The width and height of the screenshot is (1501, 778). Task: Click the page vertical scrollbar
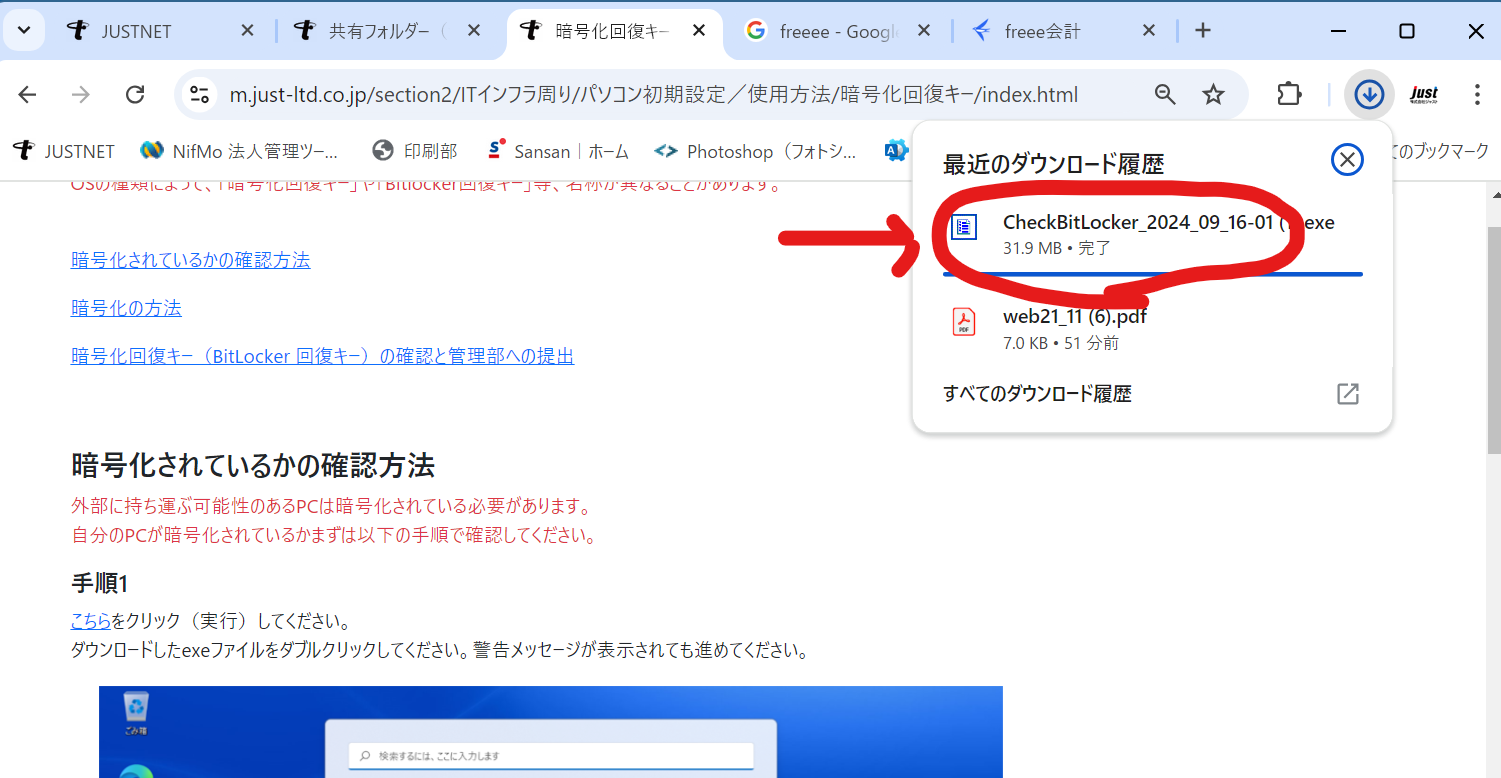(1493, 340)
